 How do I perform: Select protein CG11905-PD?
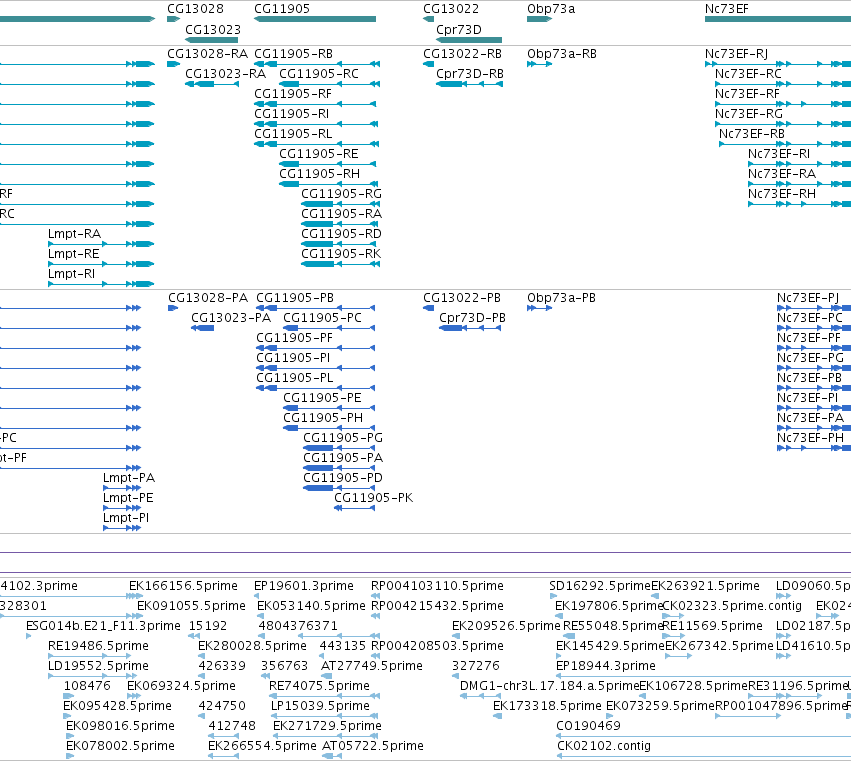pyautogui.click(x=343, y=478)
